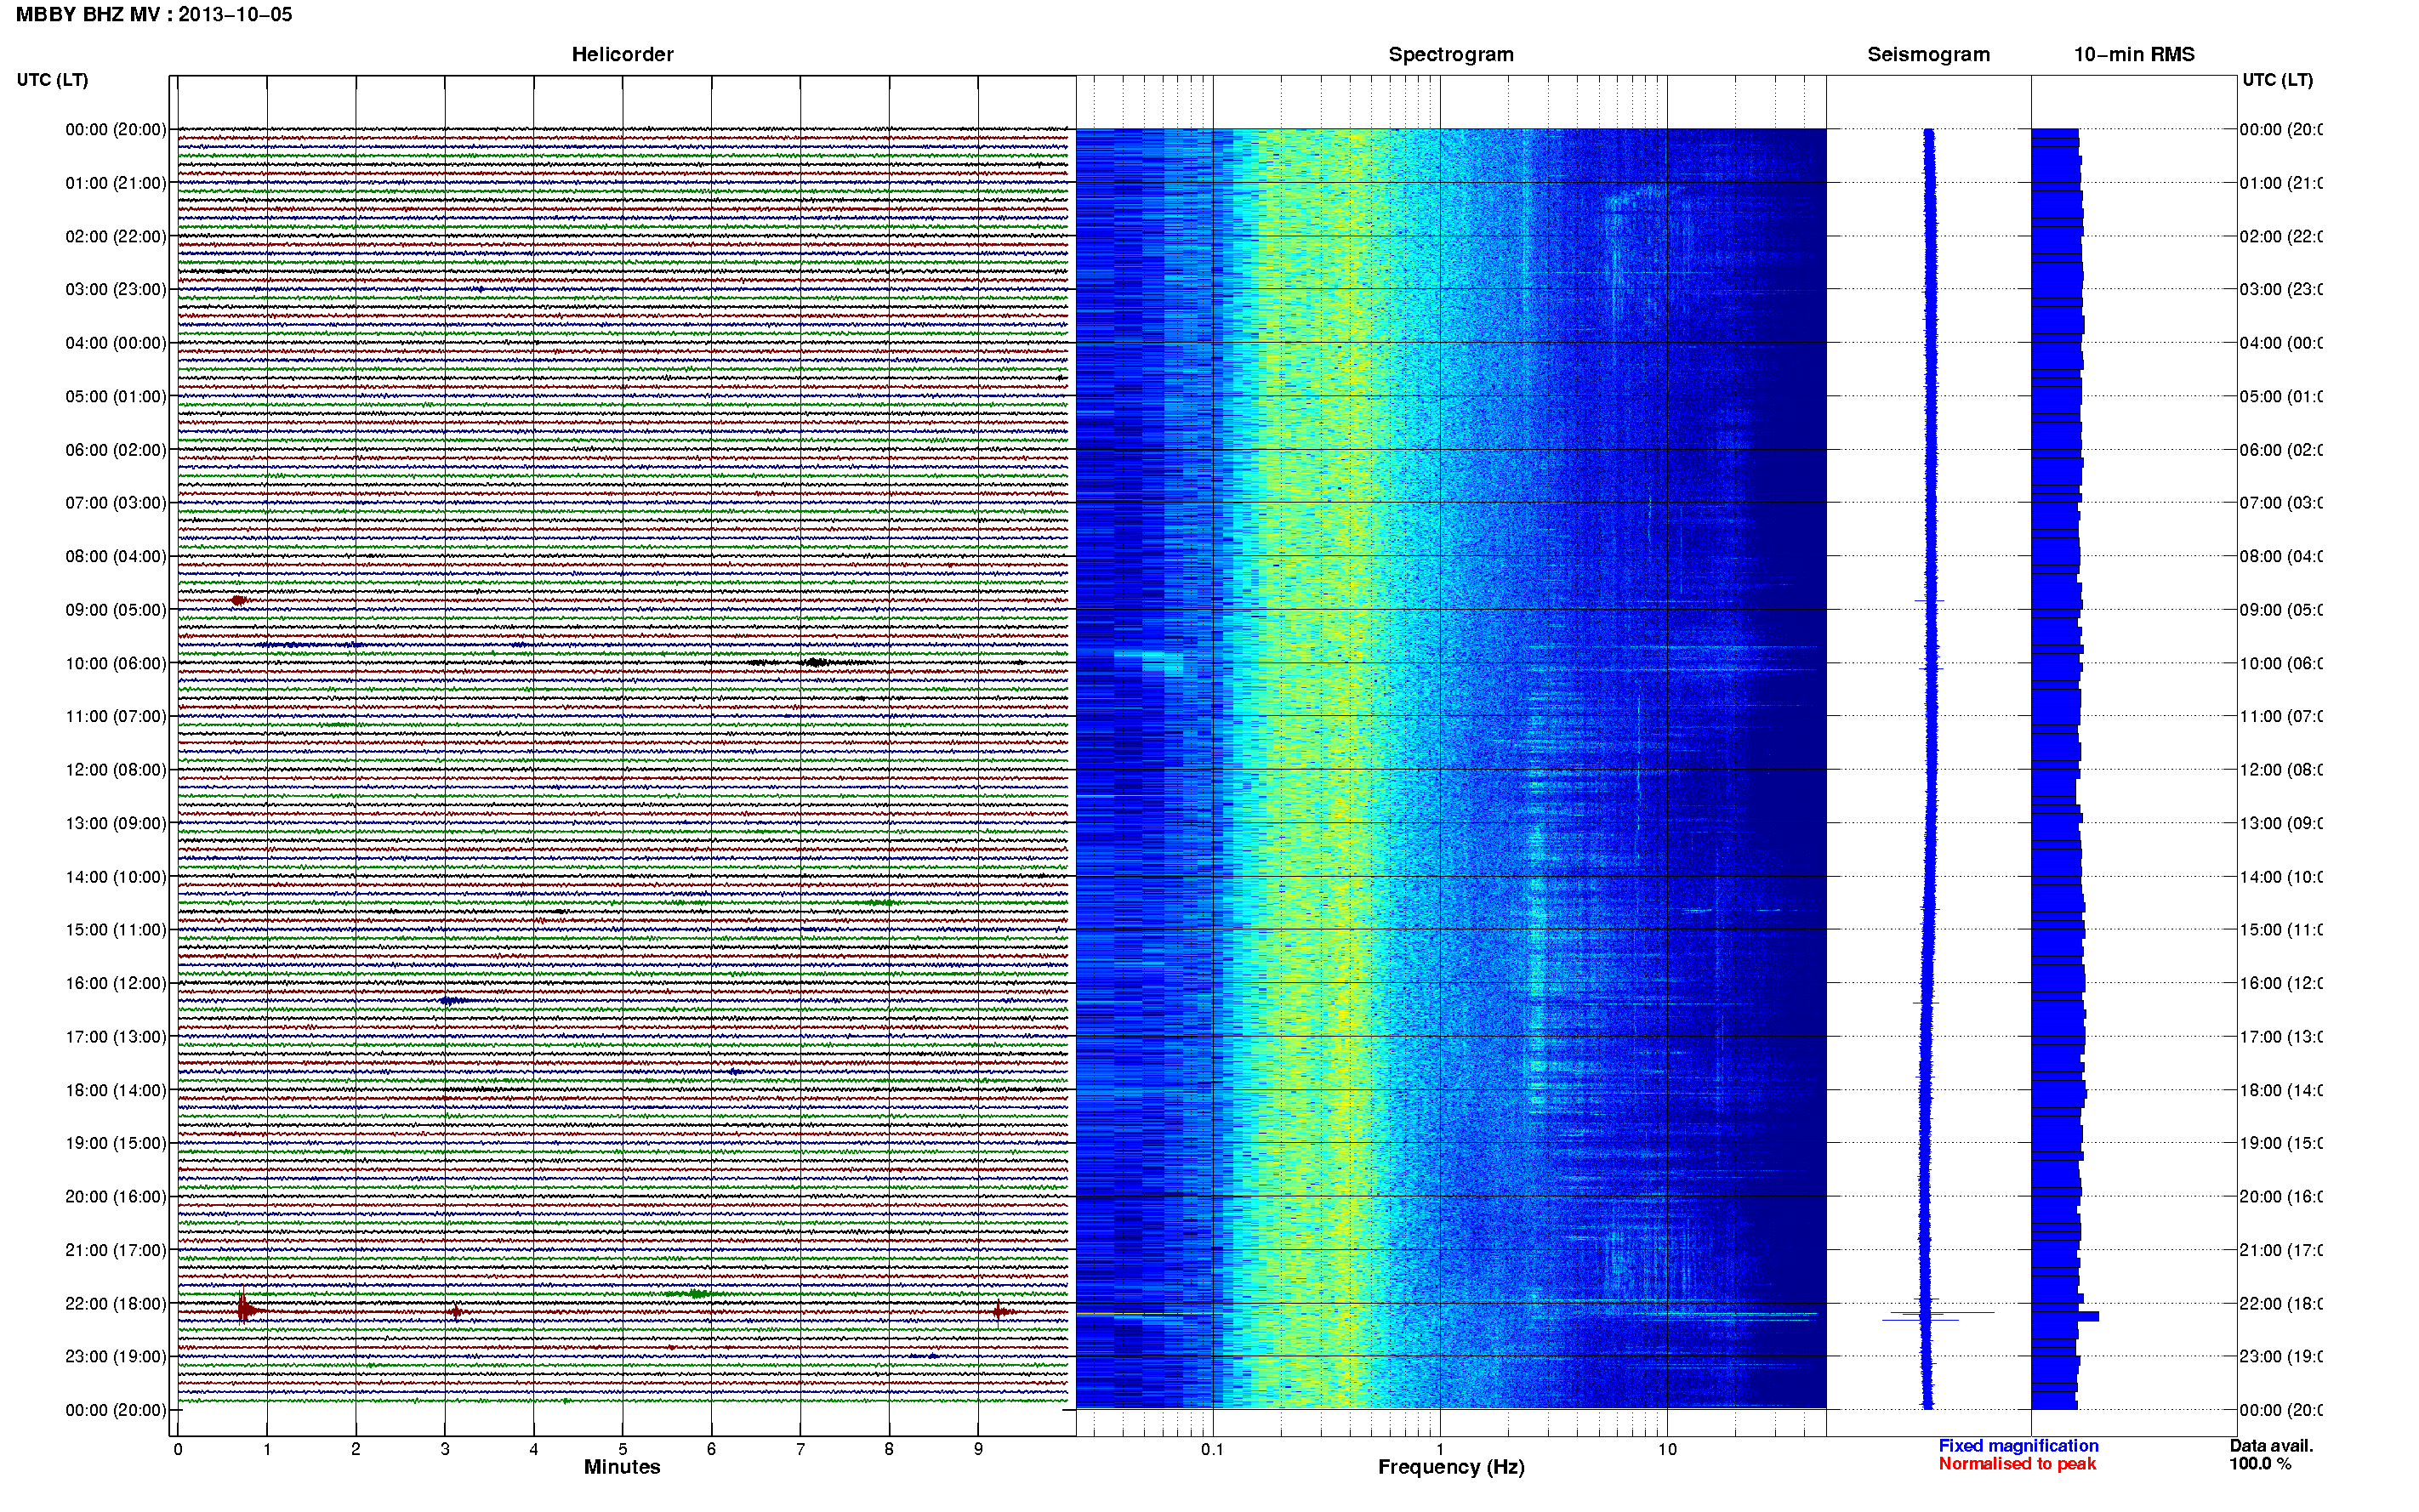Click the 02:00 (22:00) helicorder time label
This screenshot has height=1512, width=2419.
click(116, 236)
